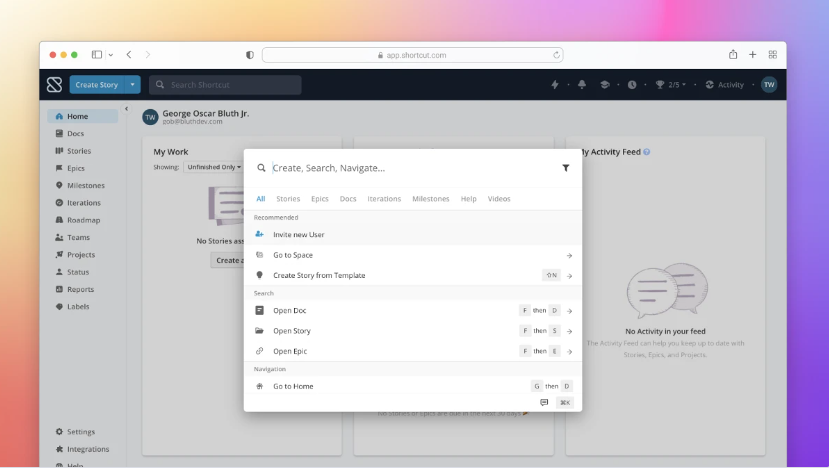Click the ⌘K shortcut badge in palette

pyautogui.click(x=565, y=402)
